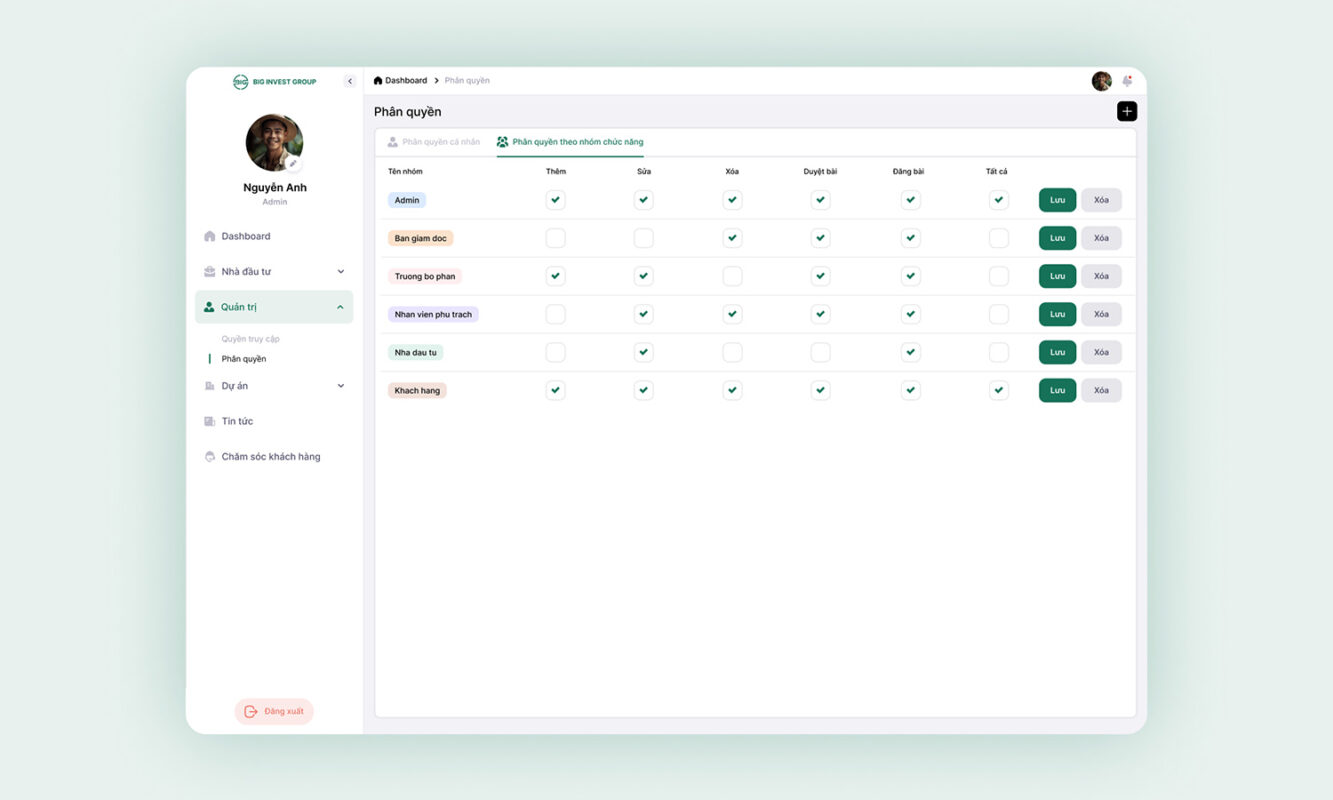The image size is (1333, 800).
Task: Expand the Dự án sidebar menu
Action: pyautogui.click(x=340, y=386)
